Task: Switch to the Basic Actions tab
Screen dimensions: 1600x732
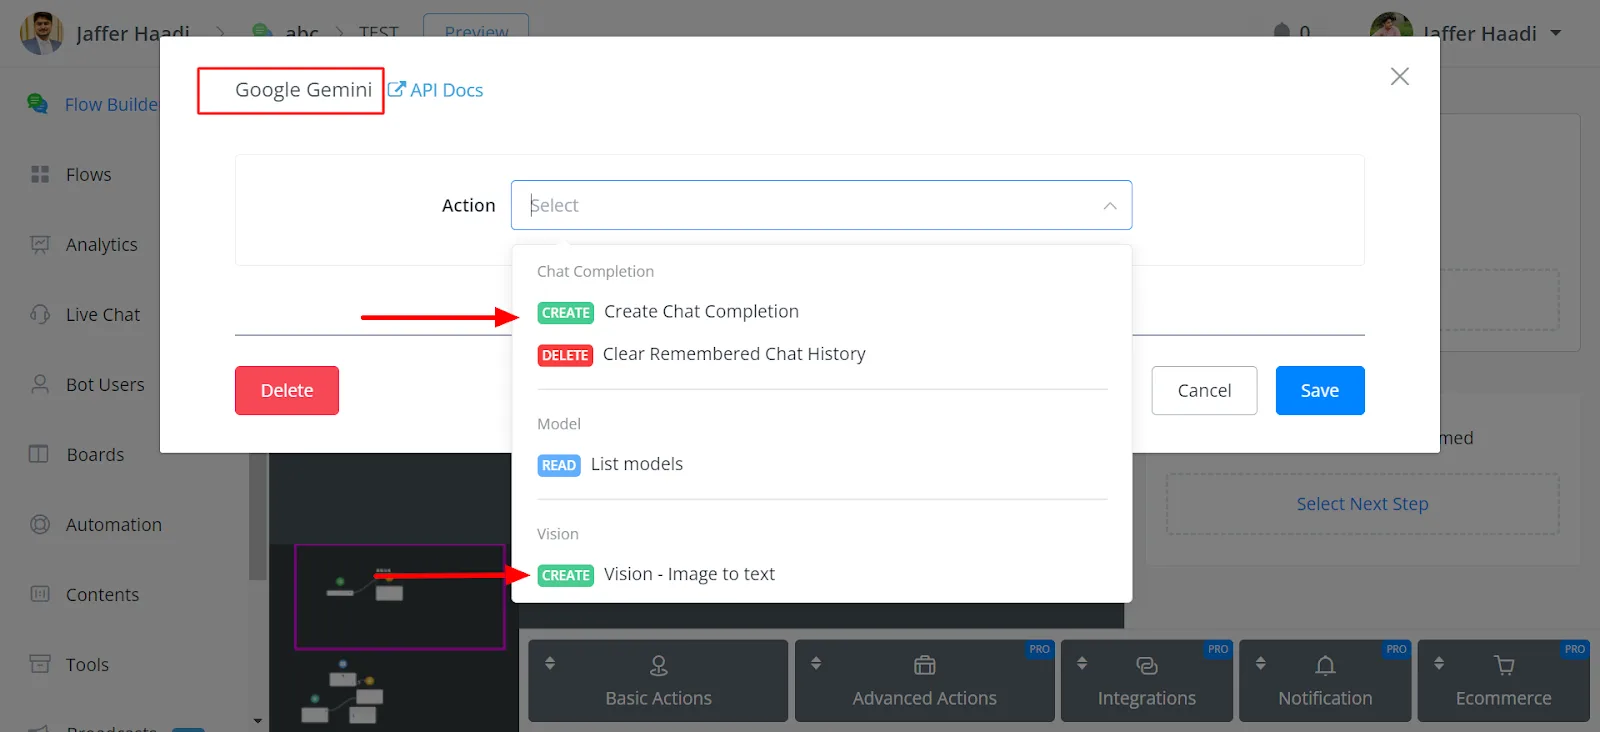Action: 658,681
